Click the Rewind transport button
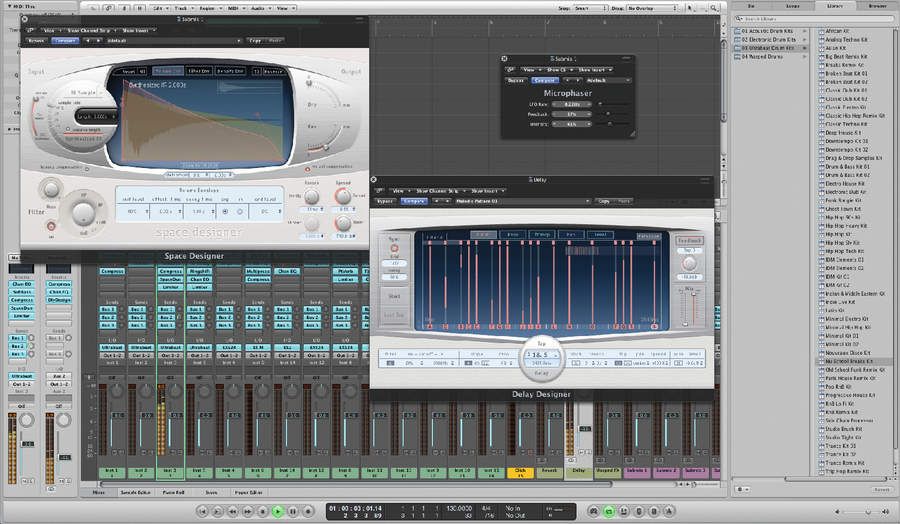Screen dimensions: 900x524 pos(232,510)
